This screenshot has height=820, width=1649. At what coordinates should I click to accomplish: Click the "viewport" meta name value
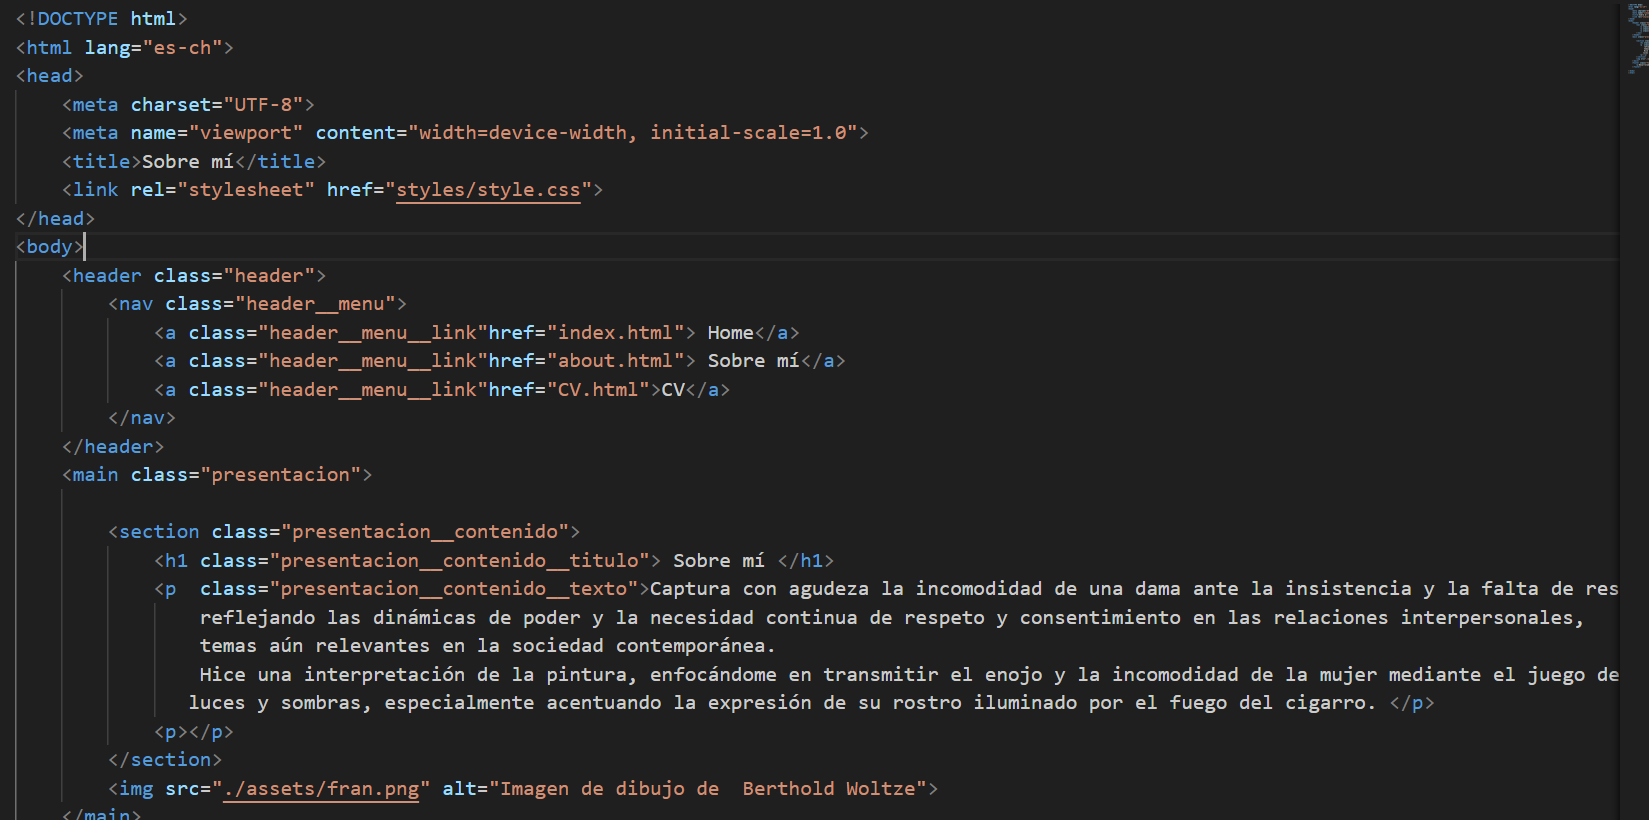point(246,133)
